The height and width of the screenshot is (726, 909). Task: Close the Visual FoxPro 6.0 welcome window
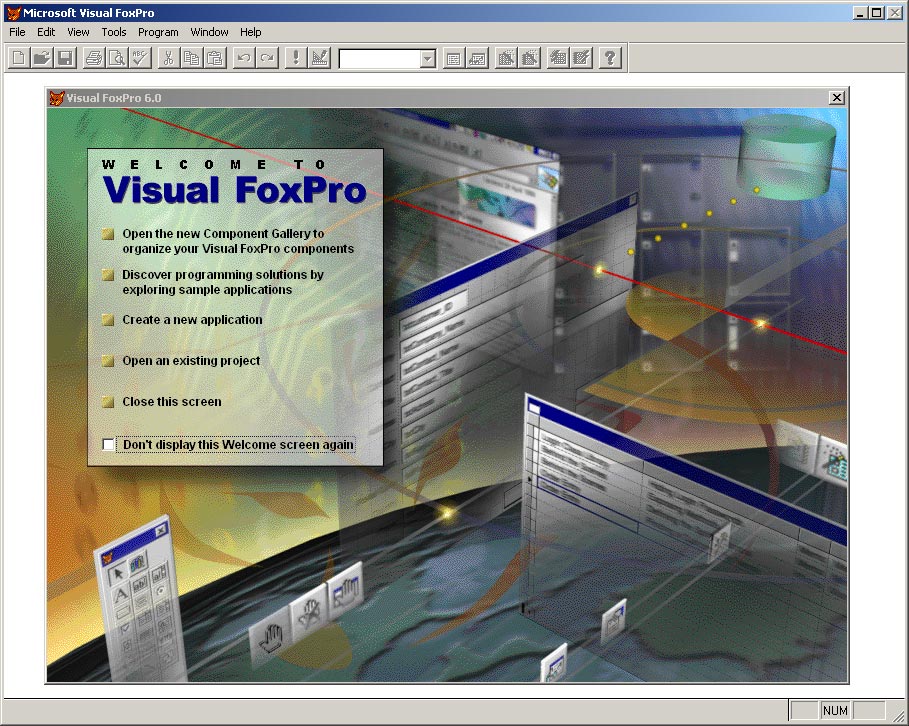coord(837,97)
